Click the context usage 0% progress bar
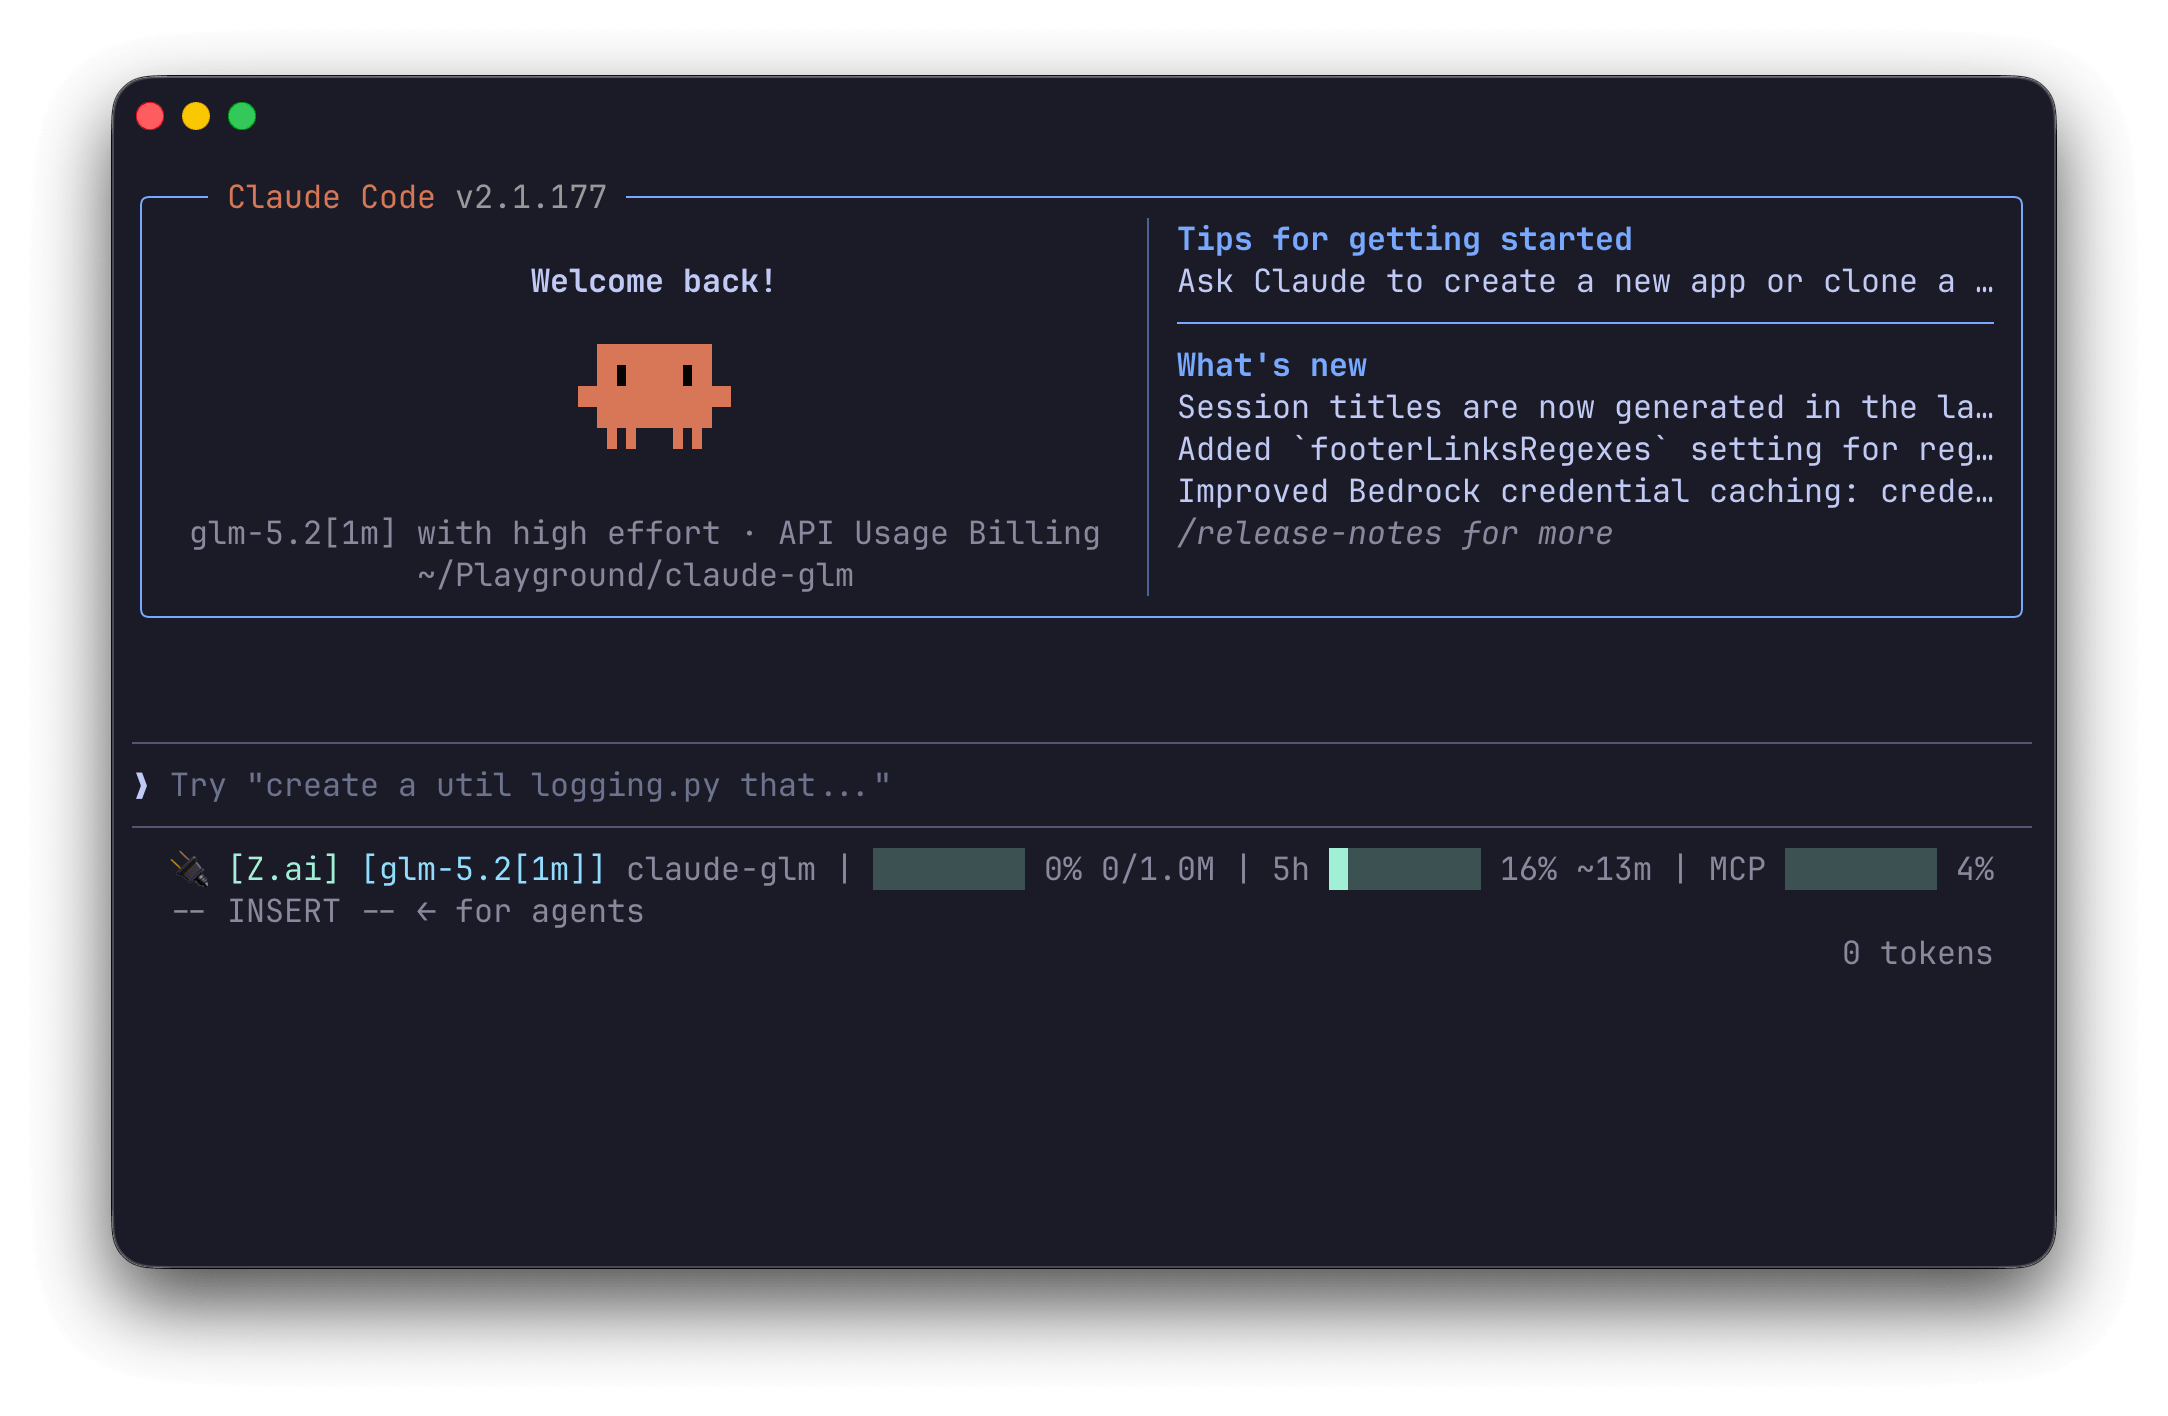Screen dimensions: 2168x1416 (x=949, y=869)
